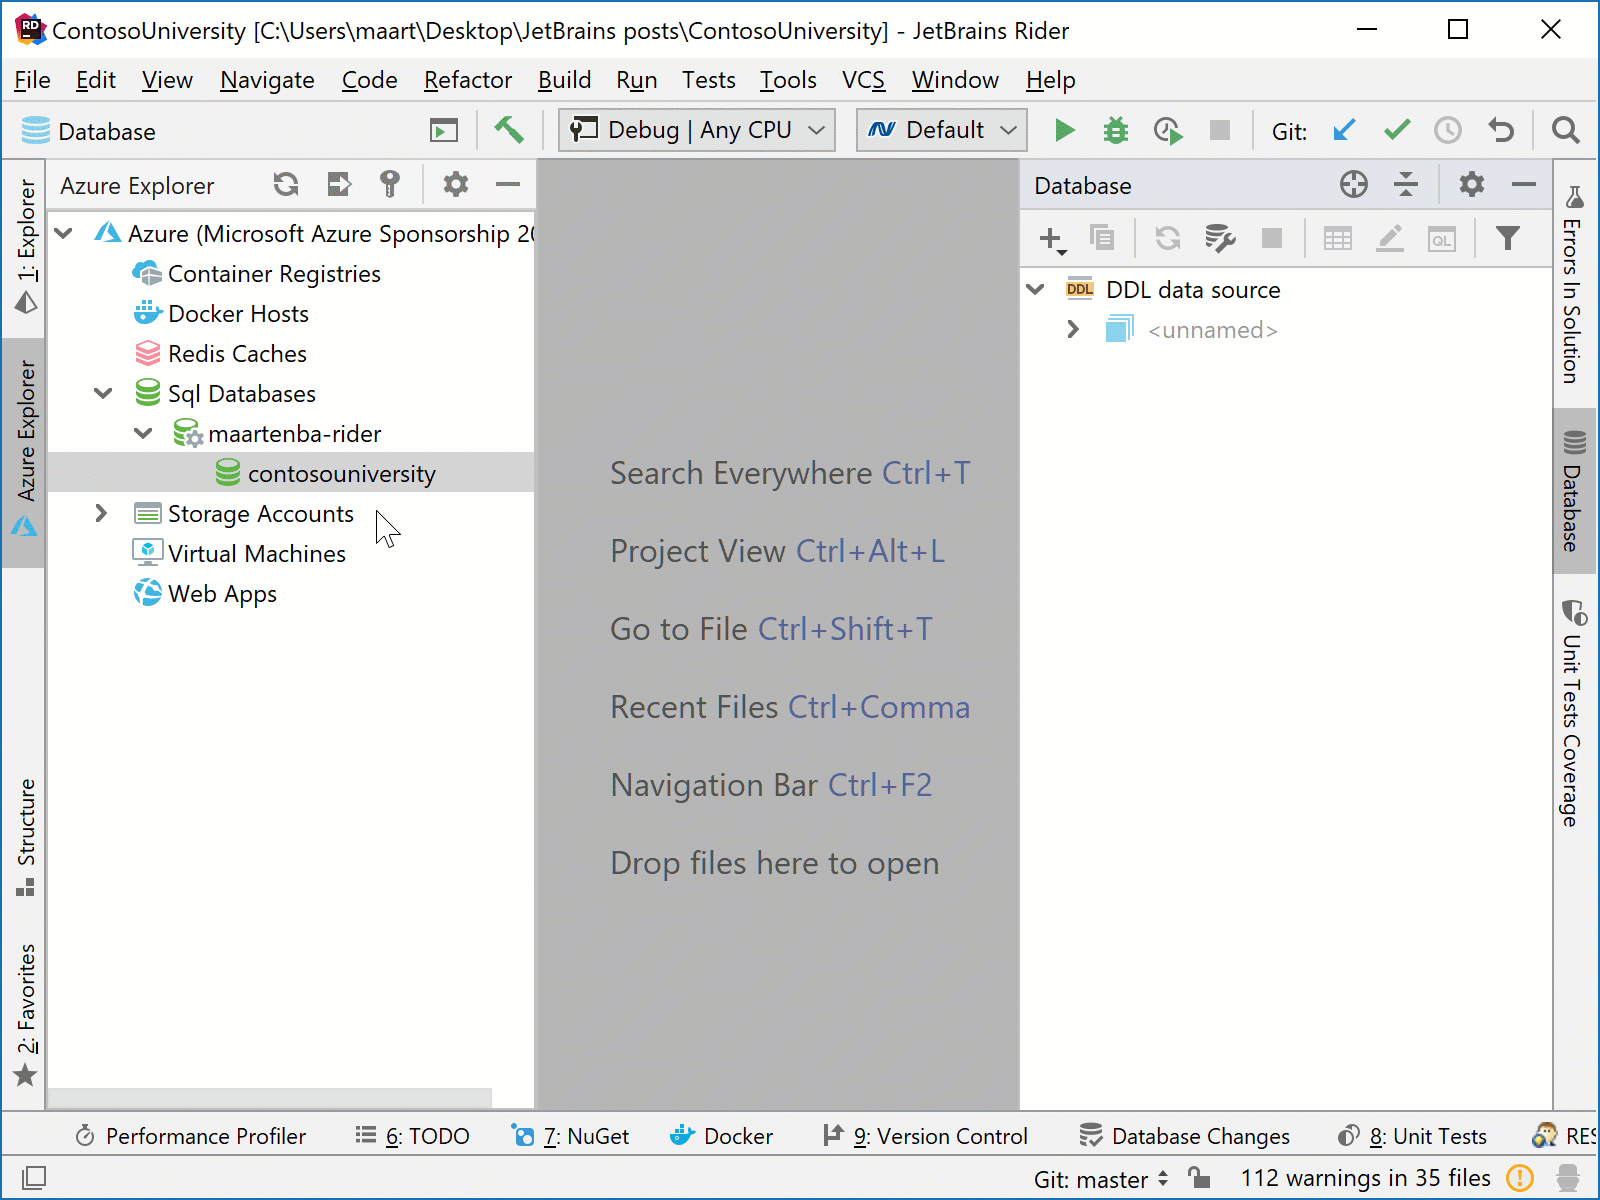This screenshot has height=1200, width=1600.
Task: Start a Run/Debug session with the green run arrow
Action: 1064,130
